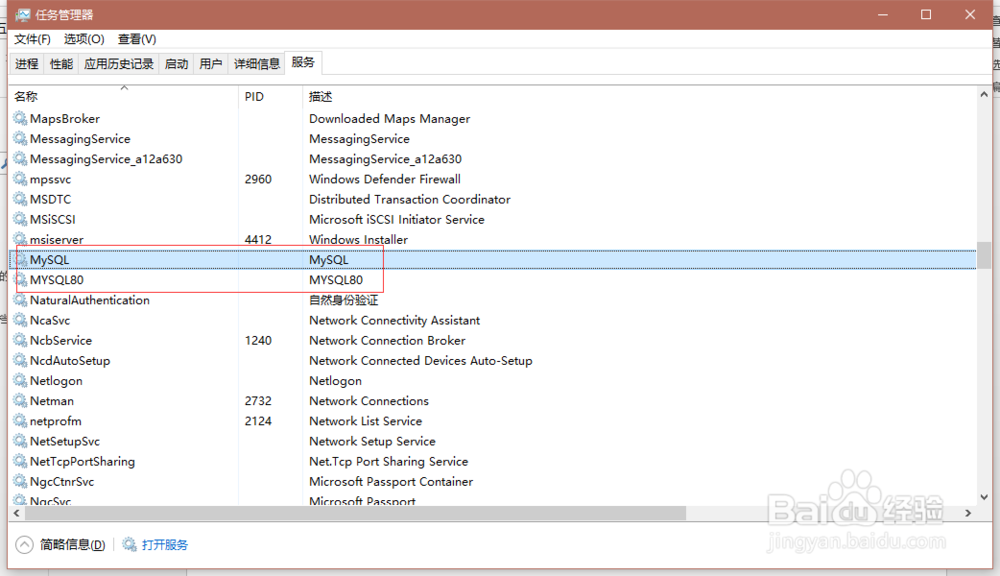Image resolution: width=1000 pixels, height=576 pixels.
Task: Click the gear icon beside 打开服务
Action: (x=129, y=544)
